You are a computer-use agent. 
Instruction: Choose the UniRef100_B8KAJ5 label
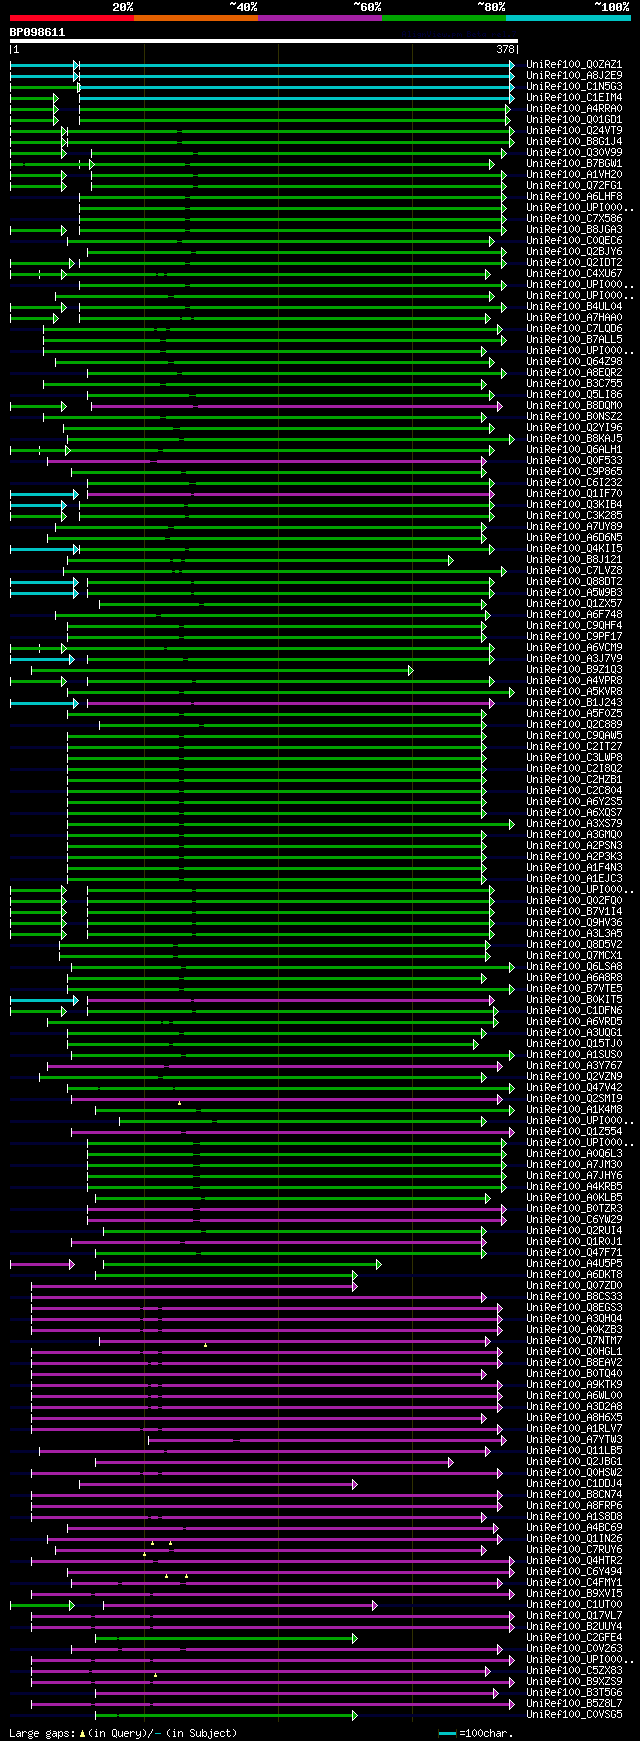coord(574,438)
